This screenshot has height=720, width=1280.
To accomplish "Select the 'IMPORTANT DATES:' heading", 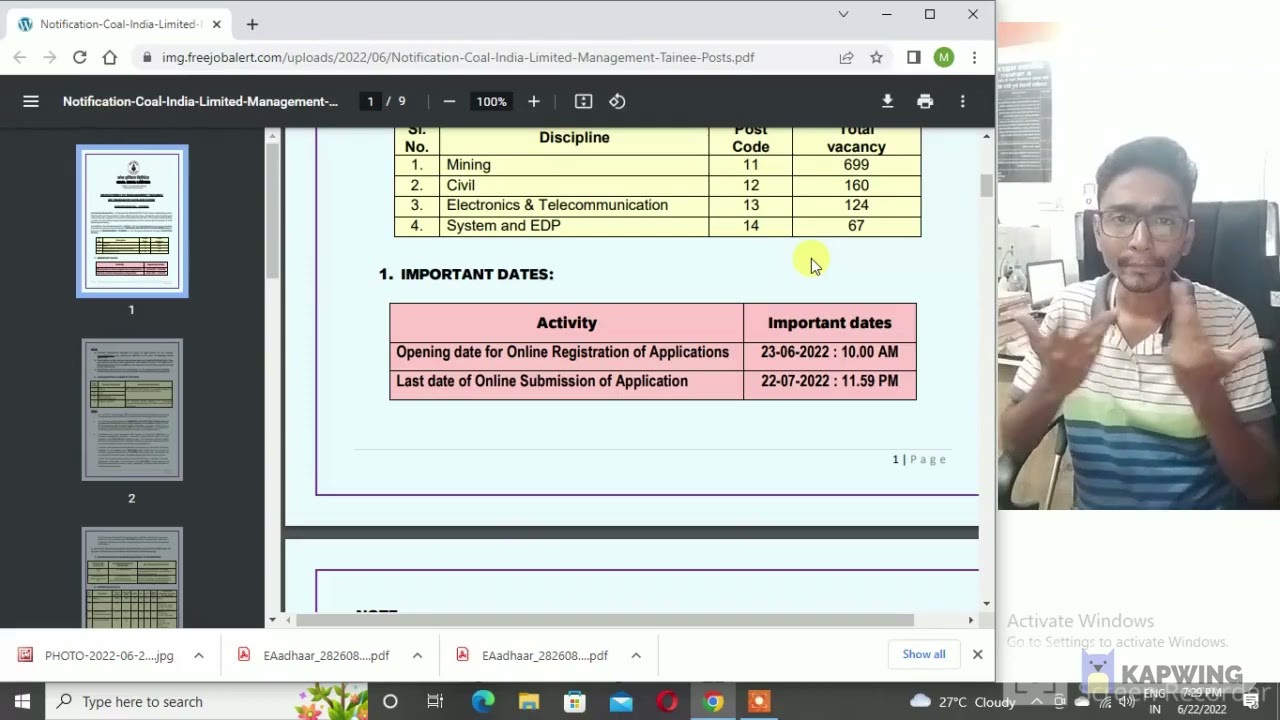I will 477,274.
